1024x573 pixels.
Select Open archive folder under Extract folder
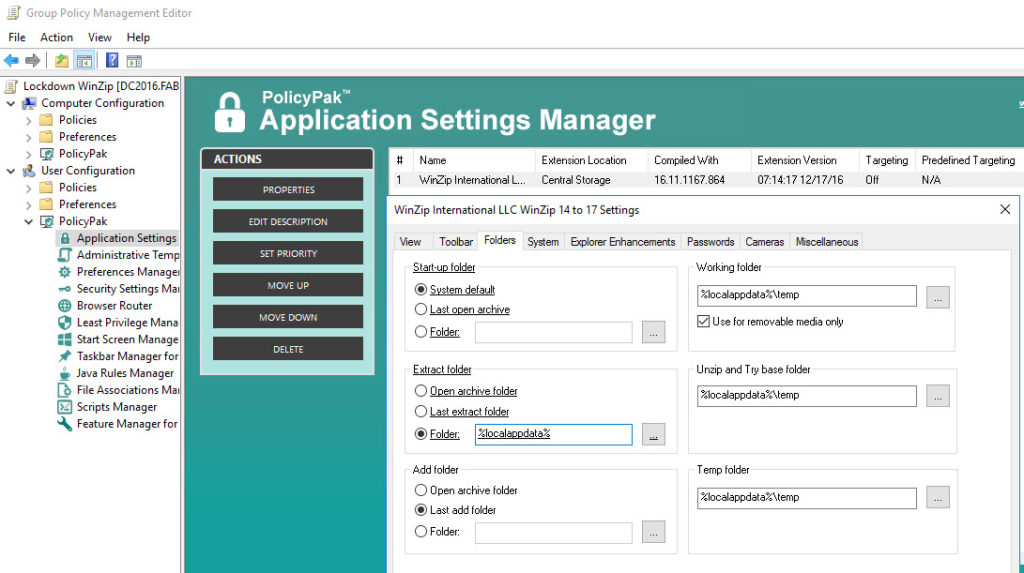click(421, 391)
